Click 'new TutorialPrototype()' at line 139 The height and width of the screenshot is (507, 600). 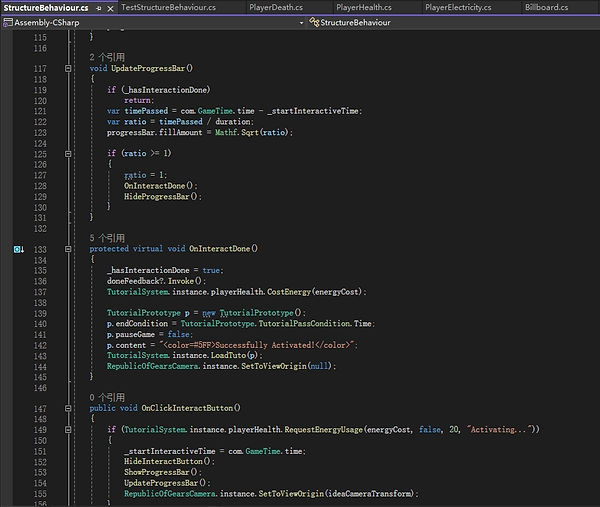click(252, 313)
